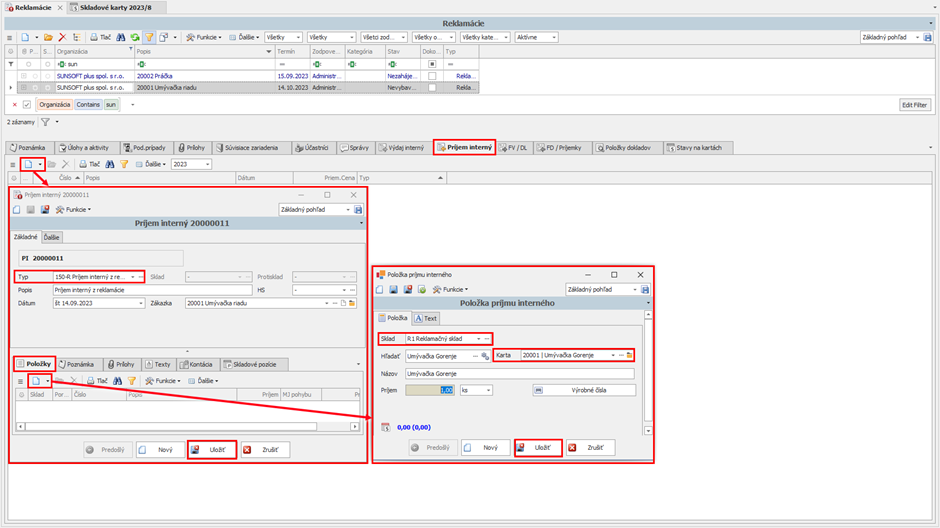
Task: Open the Výdaj interný tab
Action: coord(403,147)
